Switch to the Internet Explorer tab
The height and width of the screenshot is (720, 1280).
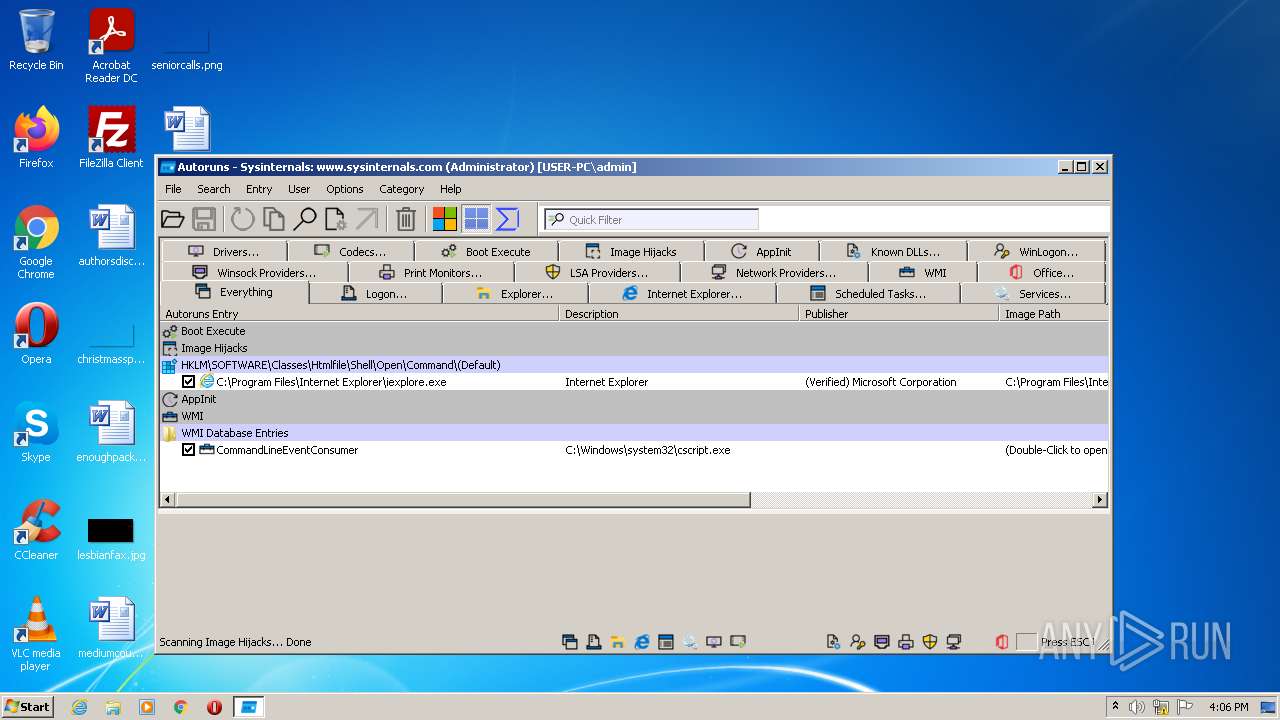(682, 294)
